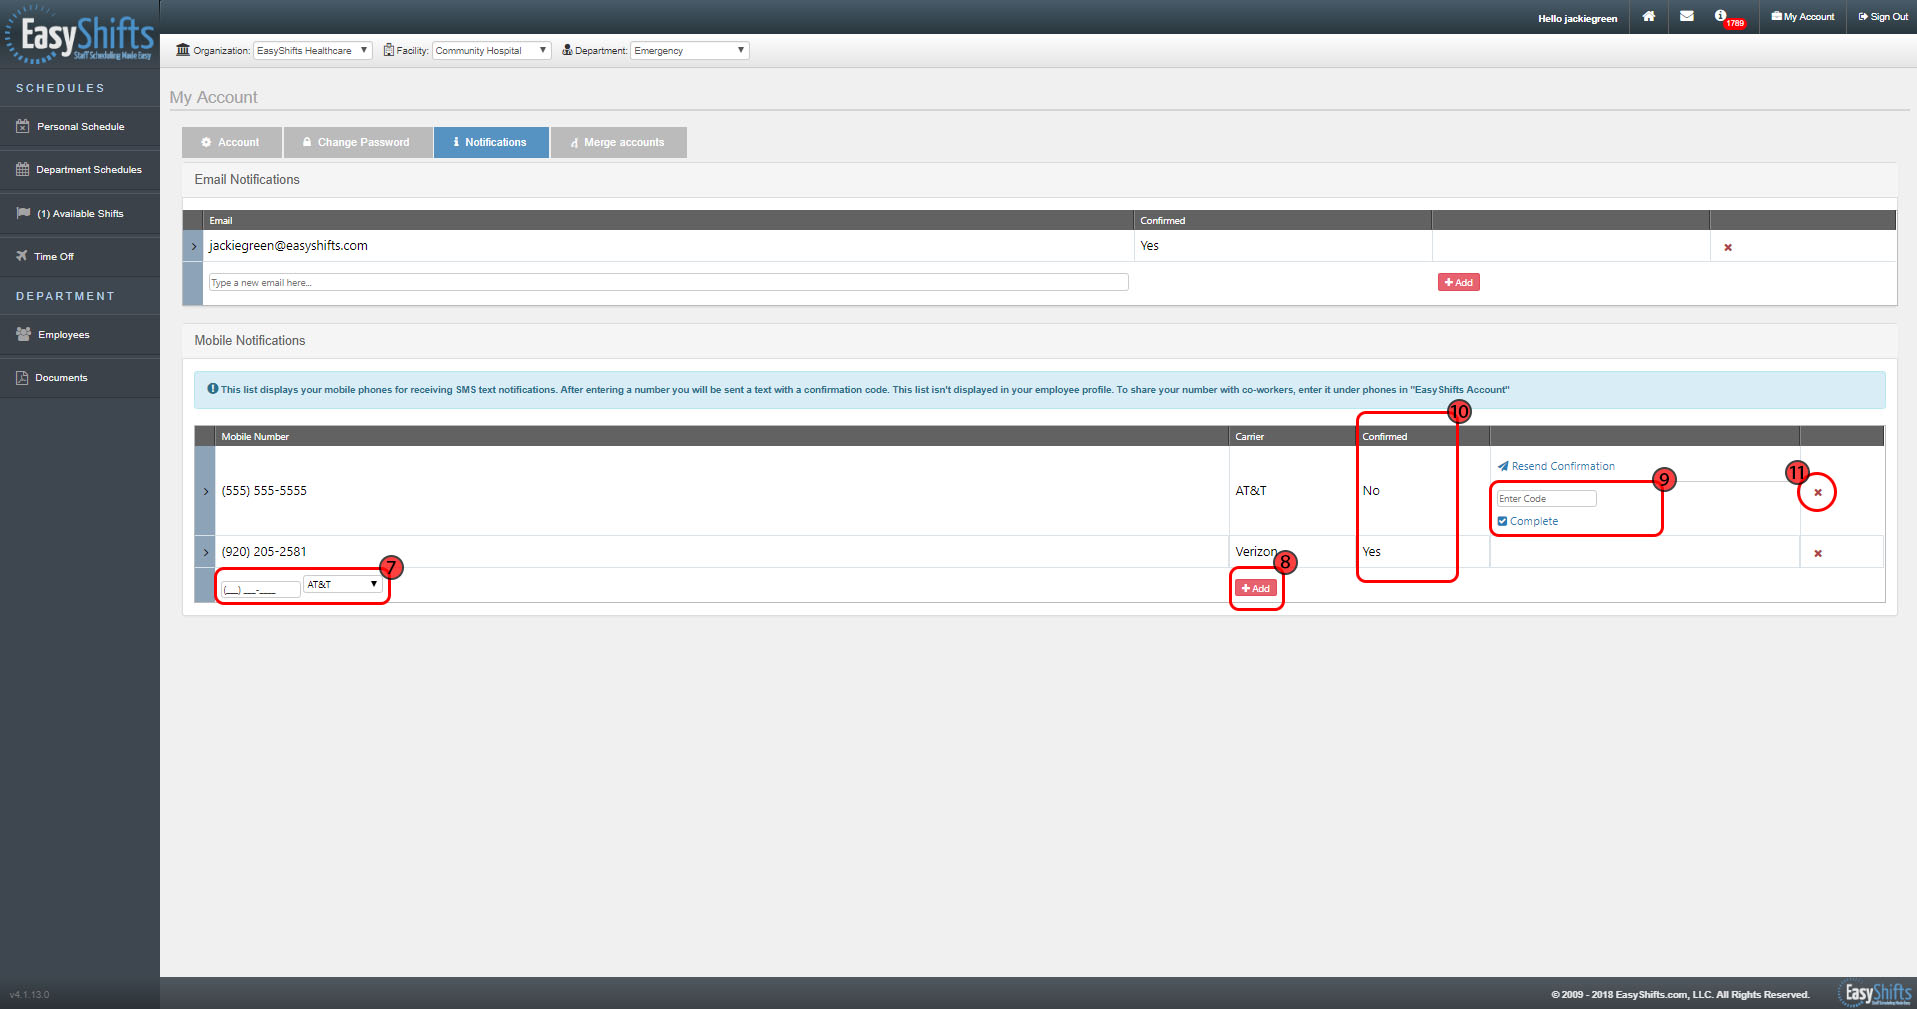Click the Documents file icon

tap(22, 378)
